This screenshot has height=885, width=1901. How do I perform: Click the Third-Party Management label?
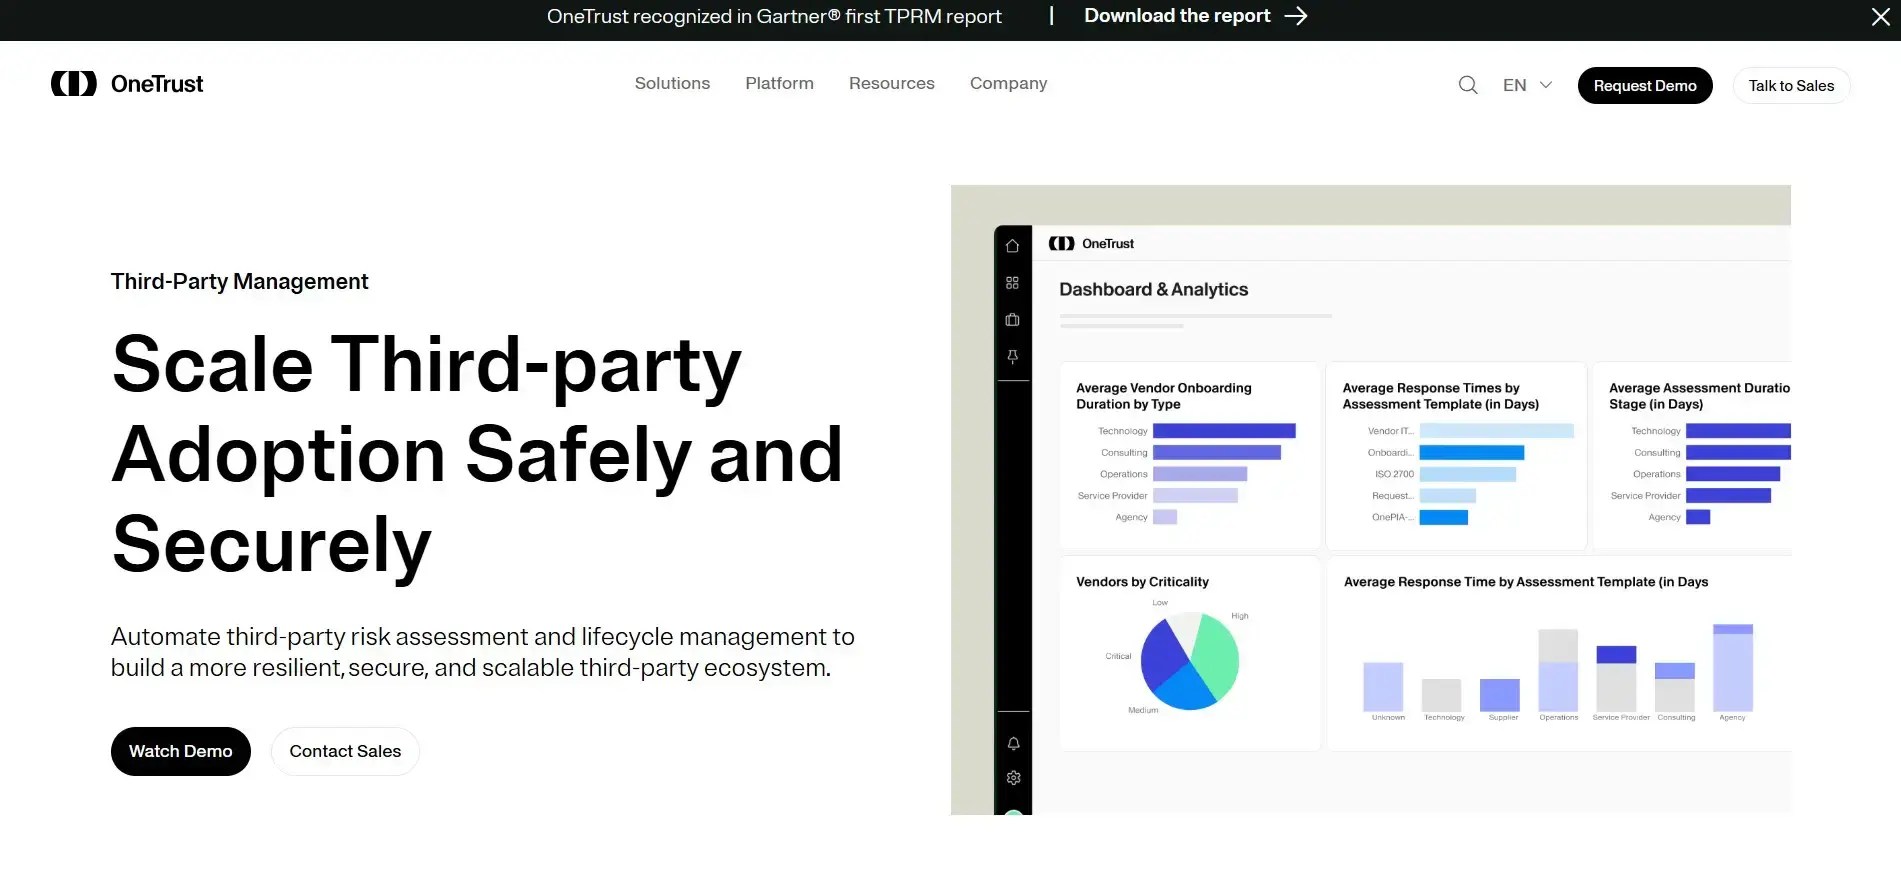click(x=239, y=282)
